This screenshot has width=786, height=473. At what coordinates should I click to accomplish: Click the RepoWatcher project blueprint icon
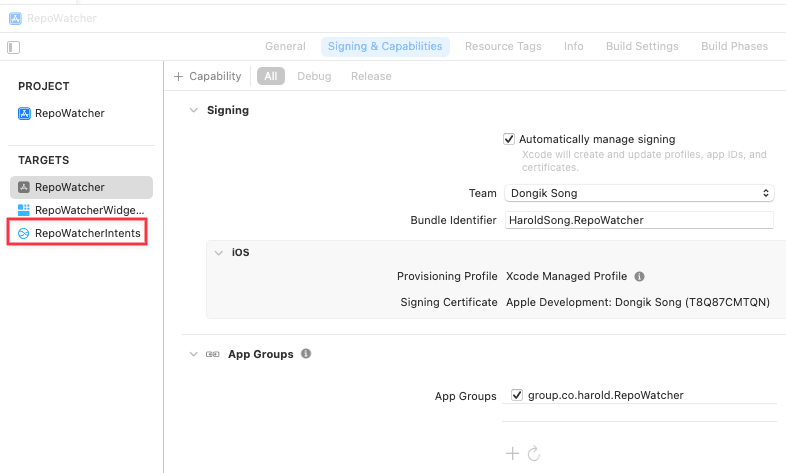[x=24, y=114]
